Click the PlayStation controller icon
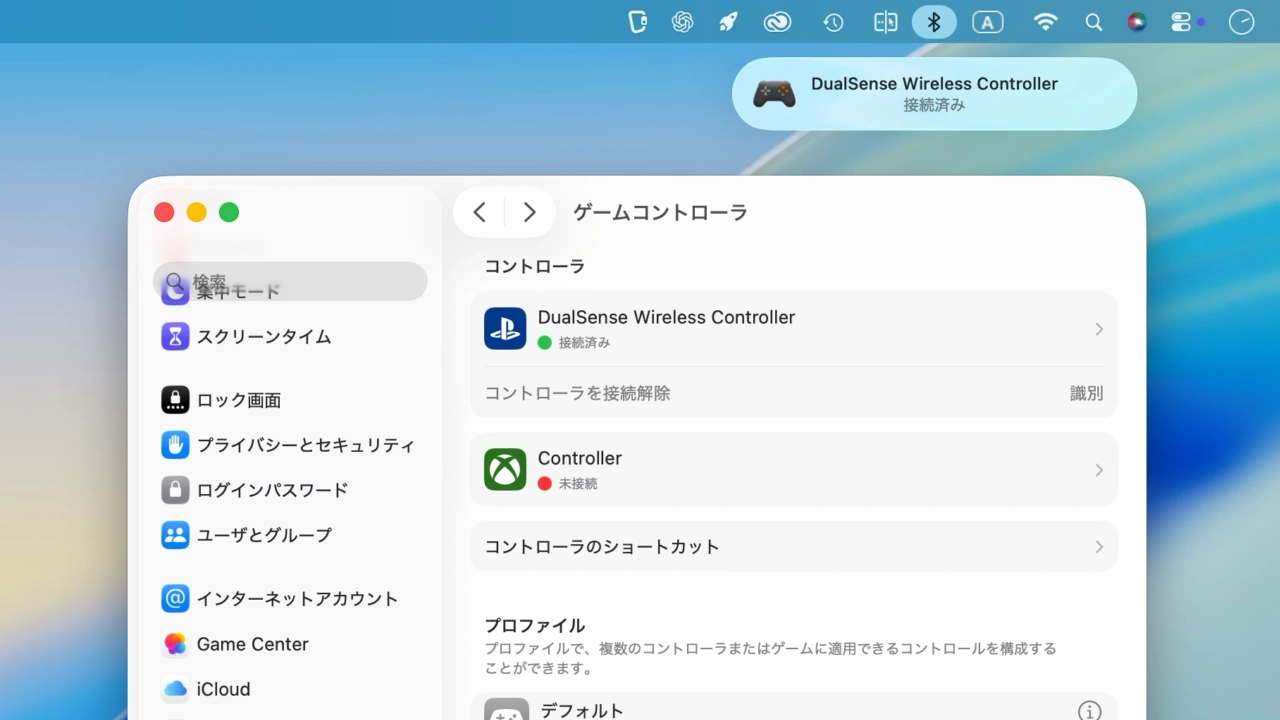This screenshot has height=720, width=1280. [x=505, y=328]
